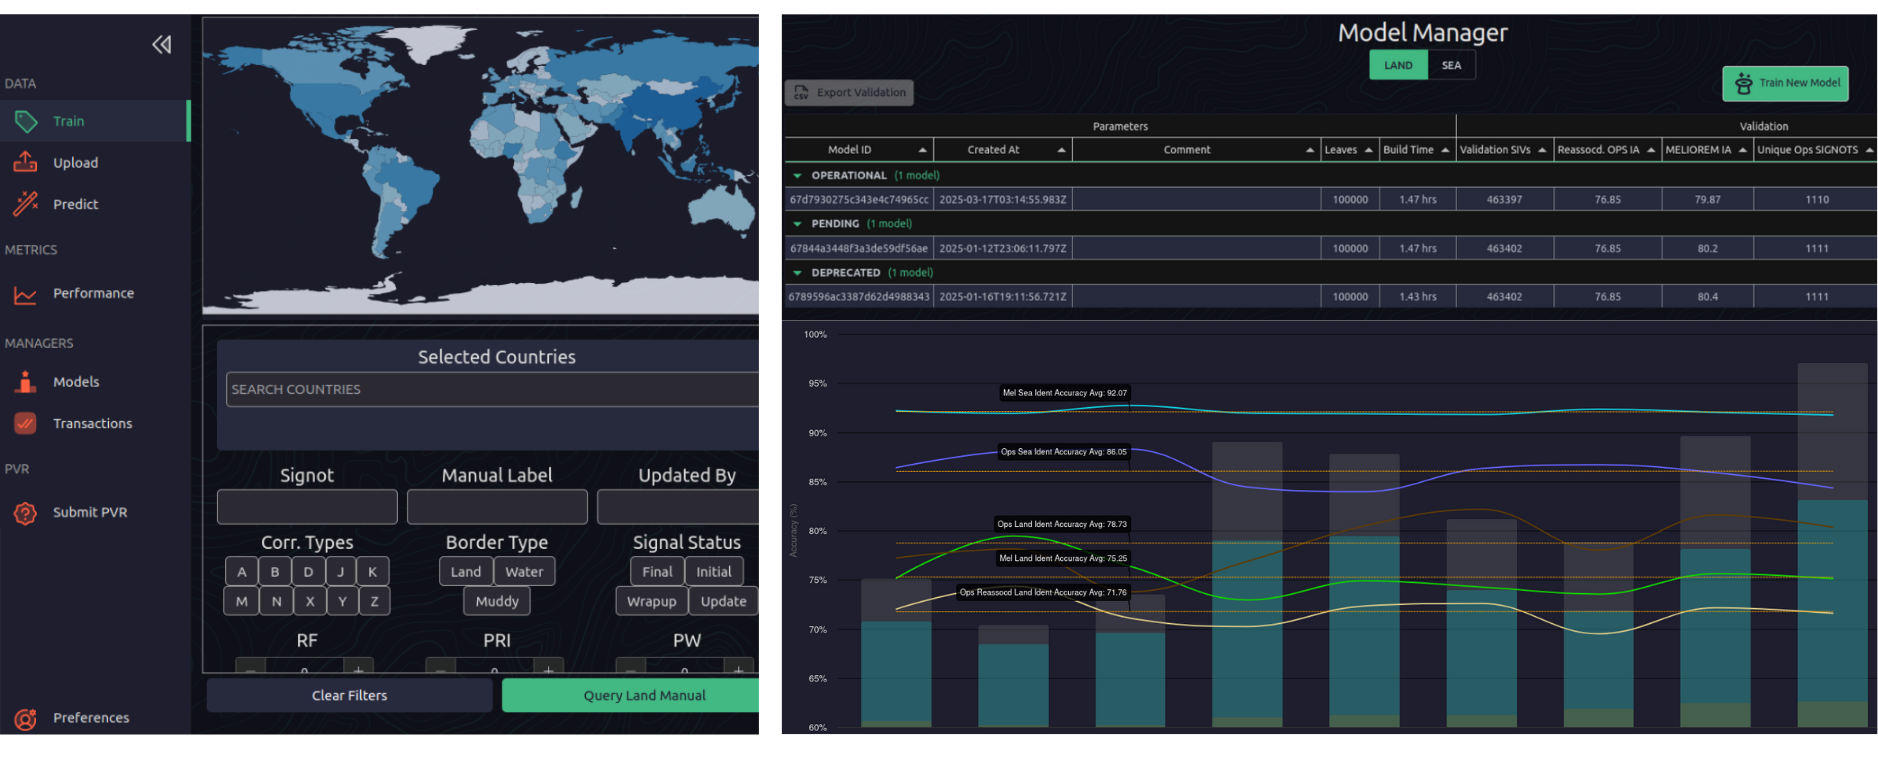
Task: Click the Performance chart icon
Action: [x=26, y=294]
